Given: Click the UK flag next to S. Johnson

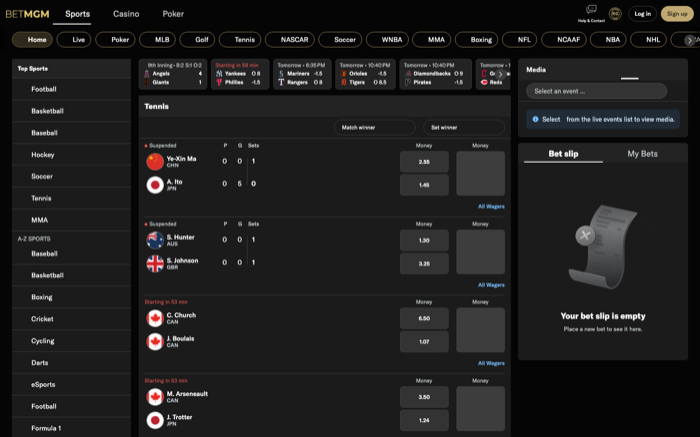Looking at the screenshot, I should point(155,263).
